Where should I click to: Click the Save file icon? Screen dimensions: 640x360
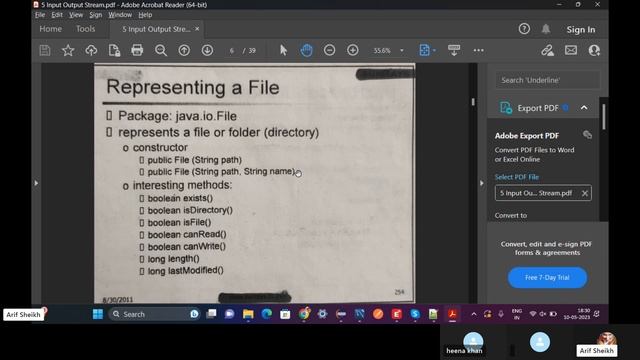click(45, 51)
